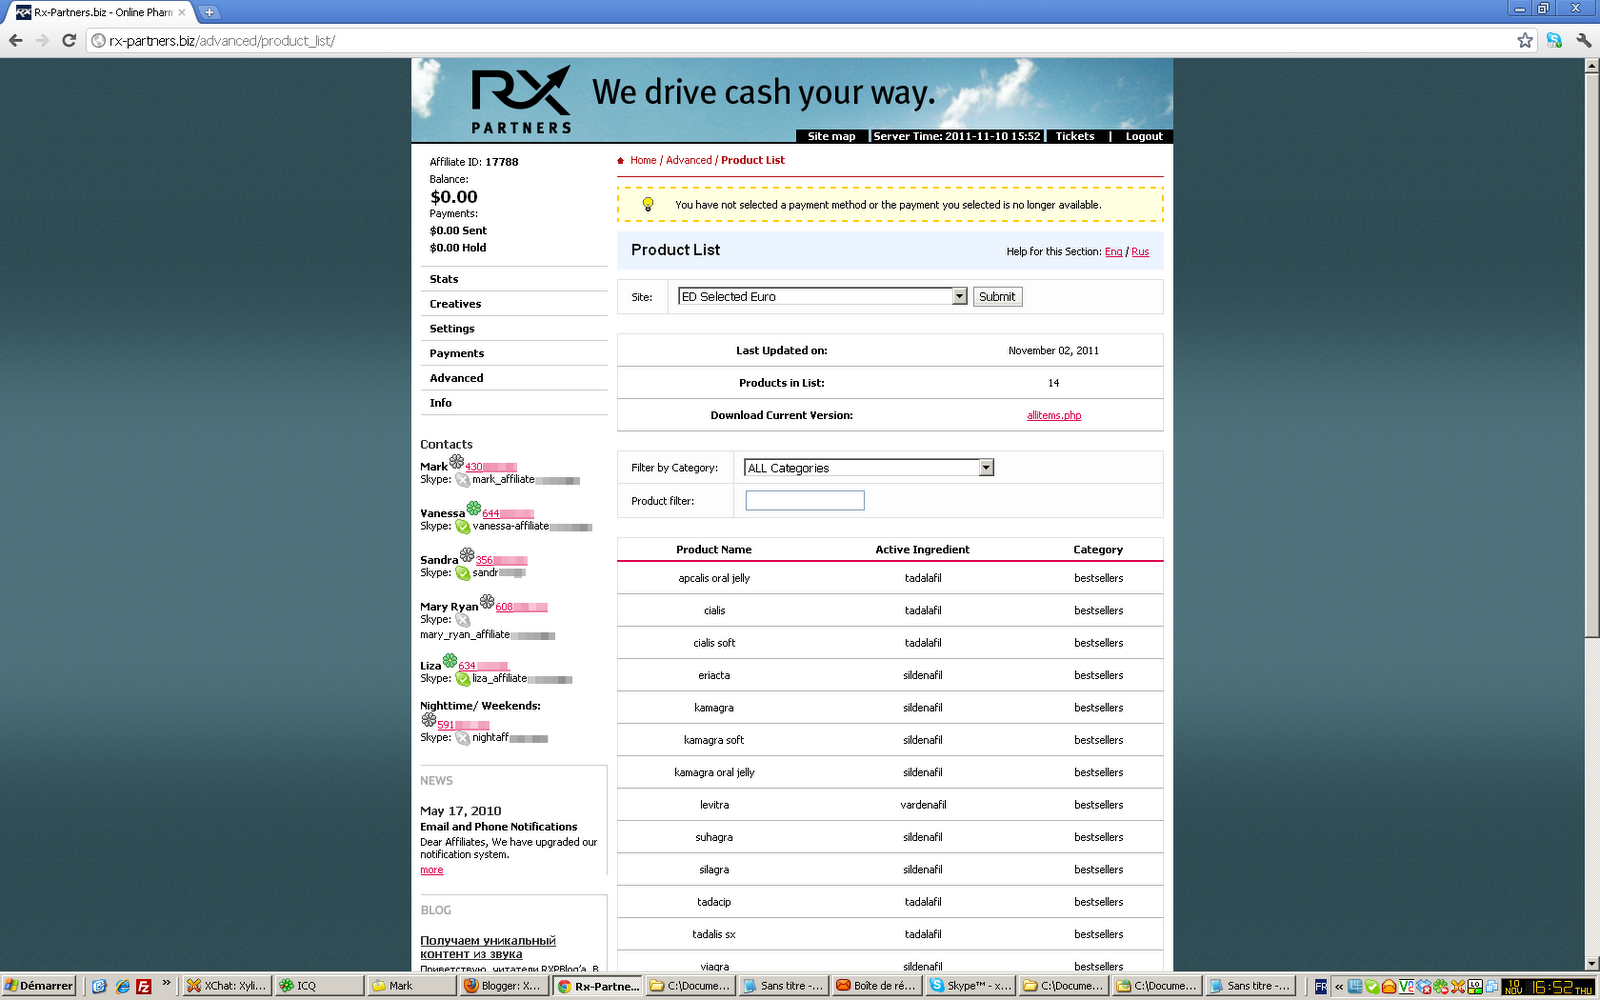The image size is (1600, 1000).
Task: Click the Submit button
Action: click(997, 297)
